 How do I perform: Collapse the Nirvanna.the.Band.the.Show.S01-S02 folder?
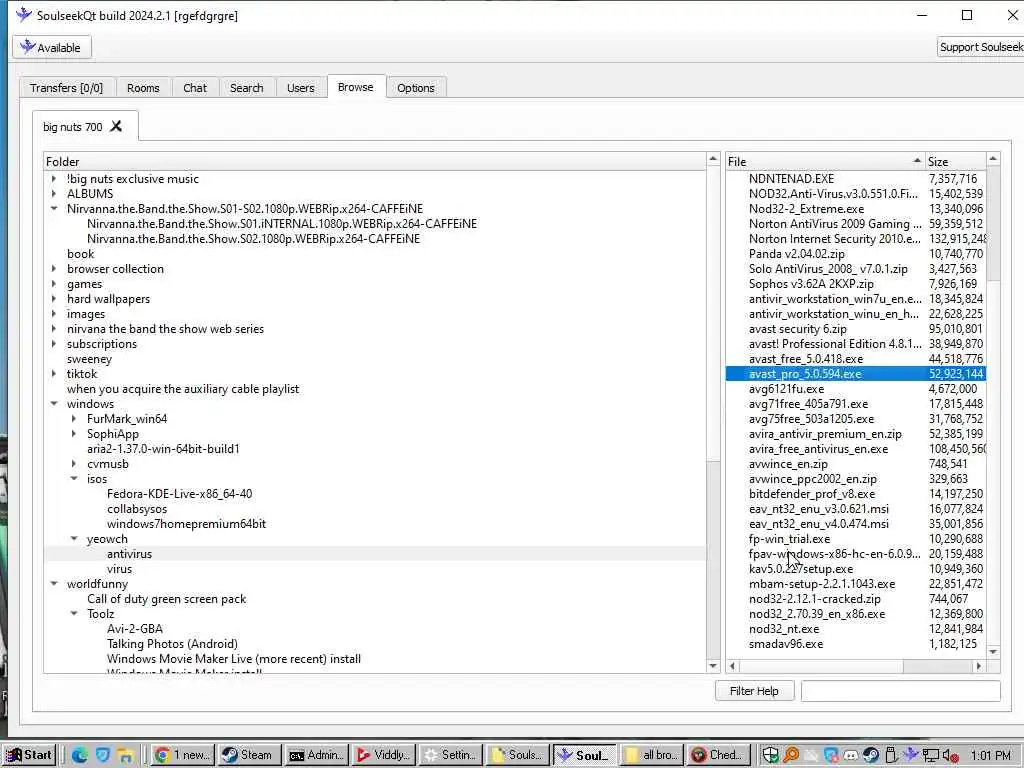[x=54, y=208]
